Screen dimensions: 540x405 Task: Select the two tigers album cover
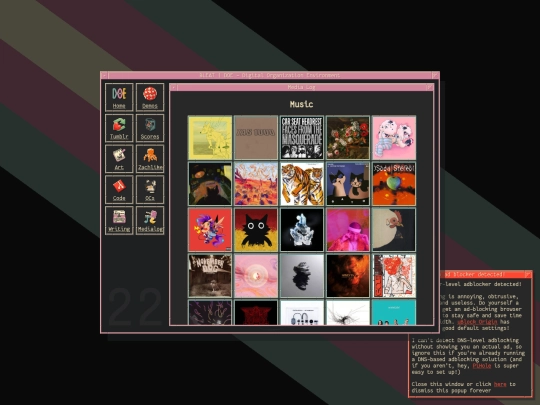tap(302, 184)
